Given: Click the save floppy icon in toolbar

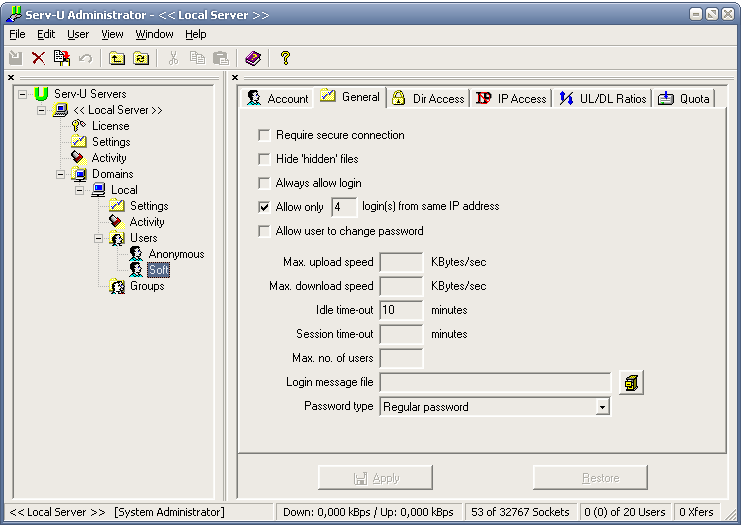Looking at the screenshot, I should (16, 58).
